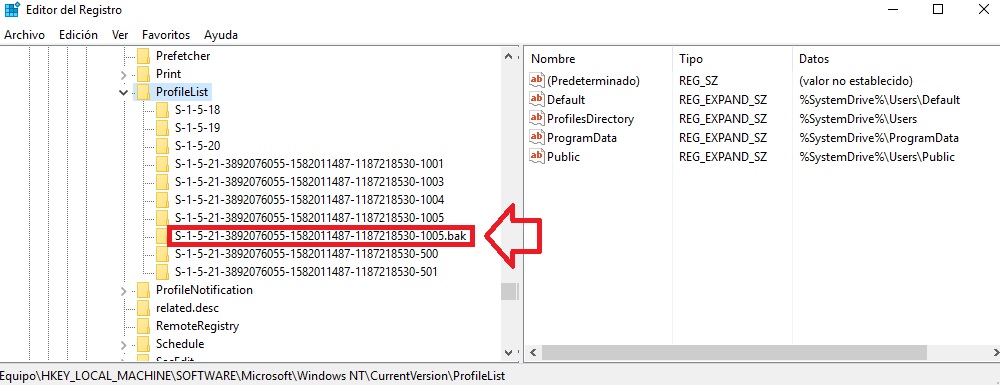The height and width of the screenshot is (385, 1000).
Task: Click the ProfileList folder icon
Action: [143, 92]
